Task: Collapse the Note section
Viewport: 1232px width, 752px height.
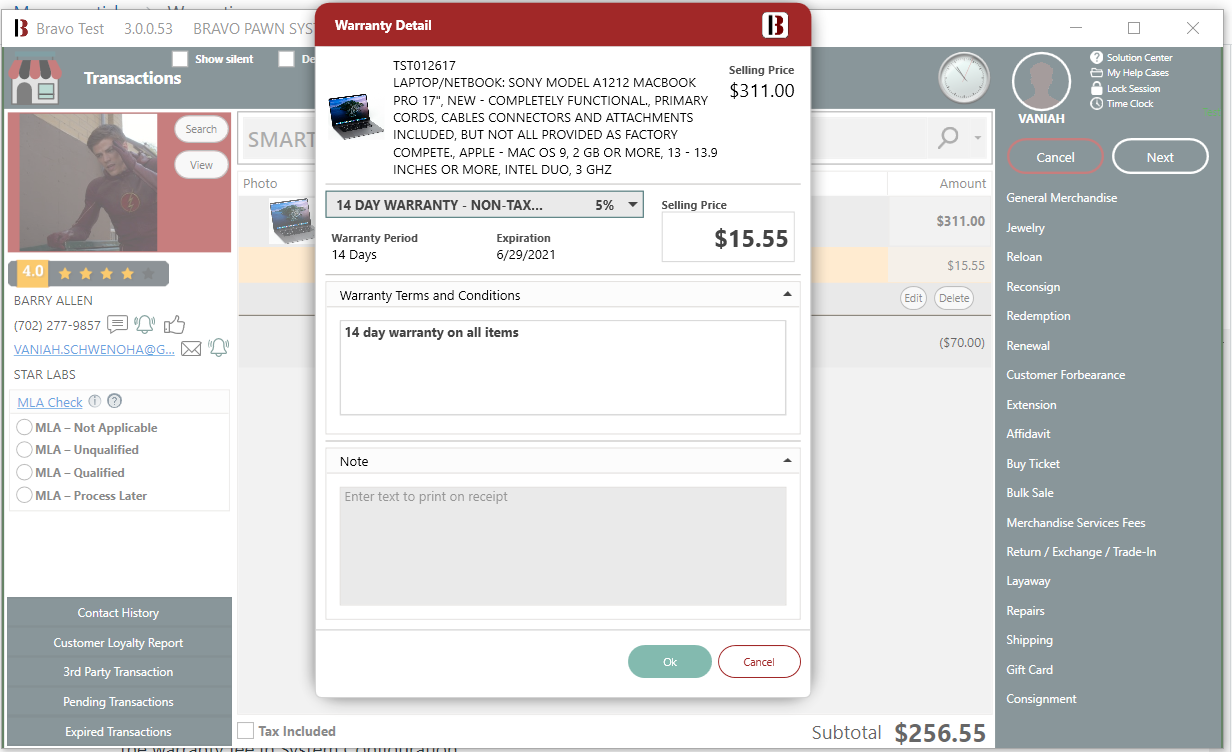Action: coord(787,461)
